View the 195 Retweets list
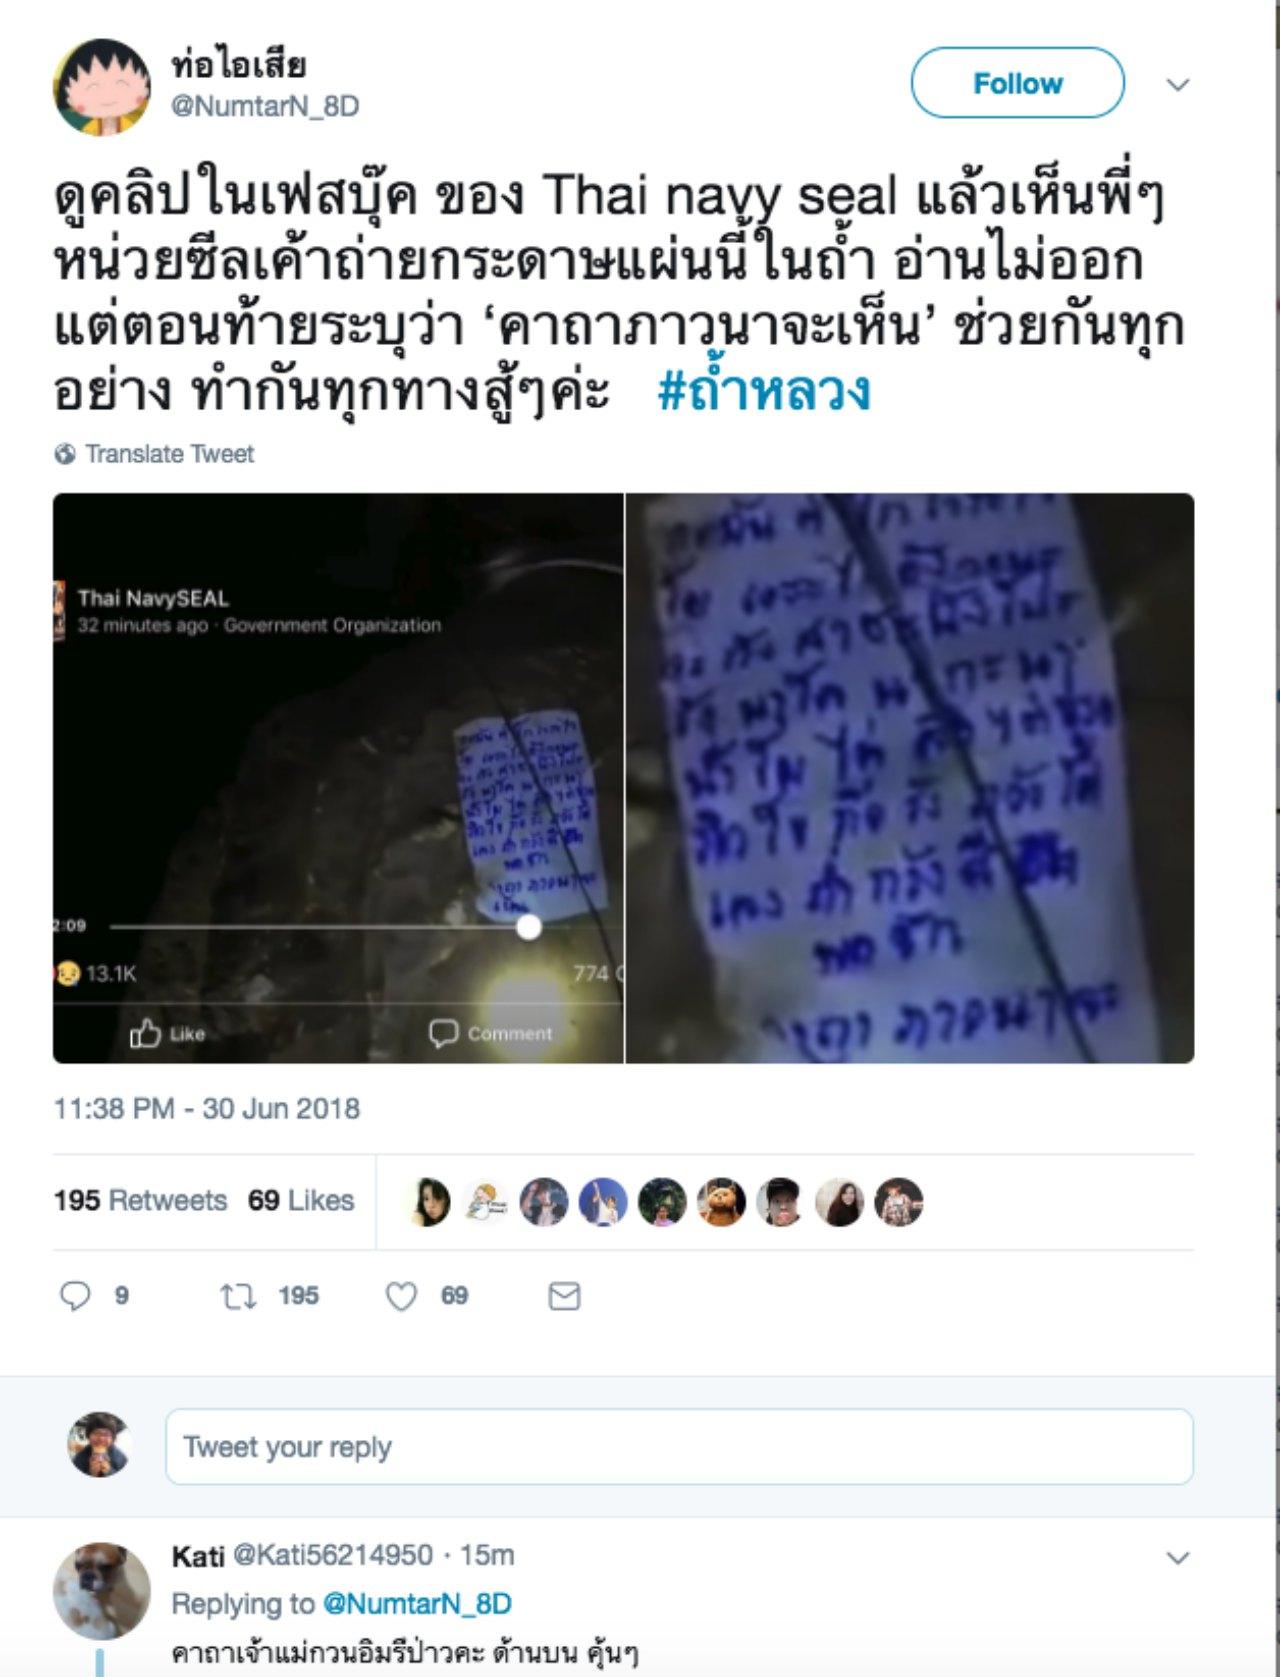The height and width of the screenshot is (1677, 1280). coord(141,1200)
